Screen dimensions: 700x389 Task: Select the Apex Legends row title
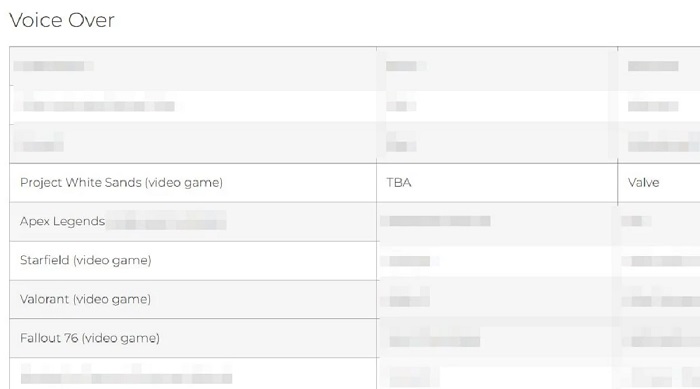[x=62, y=221]
